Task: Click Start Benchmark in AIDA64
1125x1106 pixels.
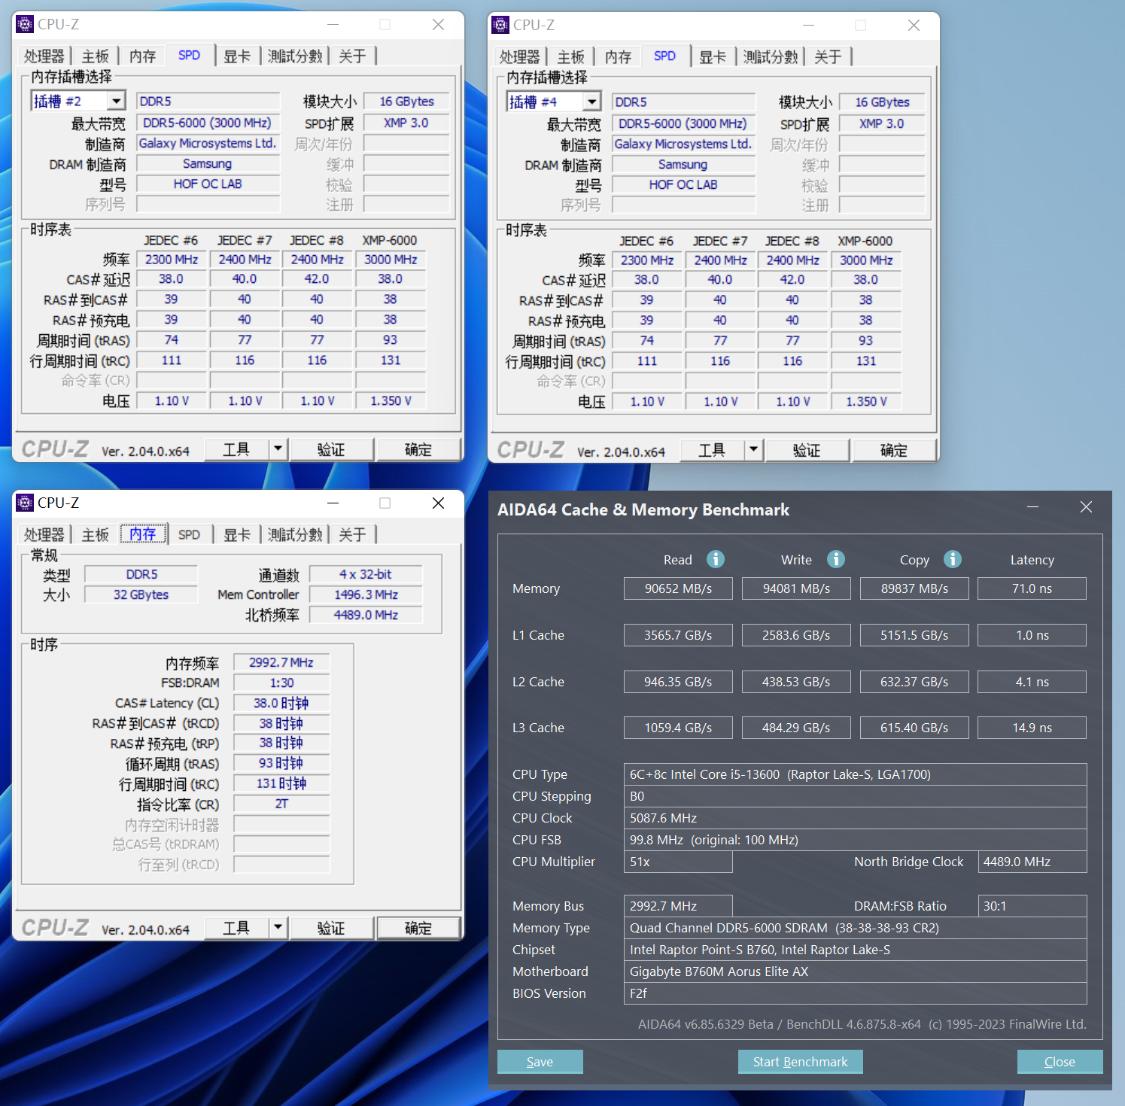Action: pyautogui.click(x=800, y=1062)
